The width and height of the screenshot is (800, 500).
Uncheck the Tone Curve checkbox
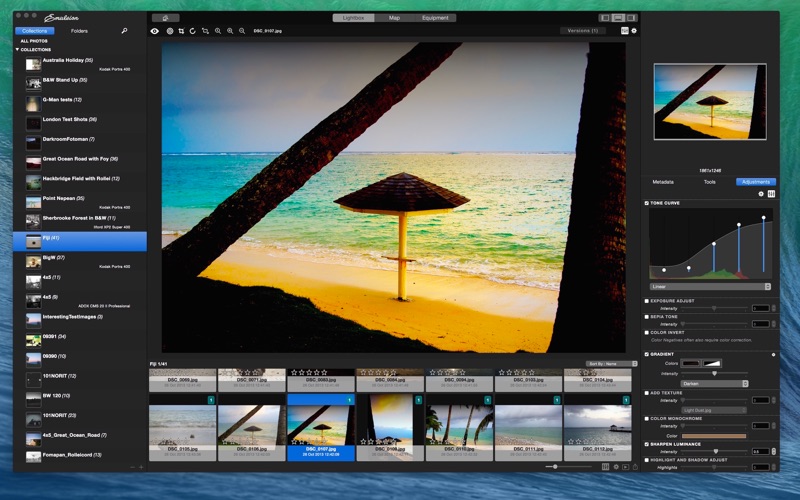pos(647,203)
